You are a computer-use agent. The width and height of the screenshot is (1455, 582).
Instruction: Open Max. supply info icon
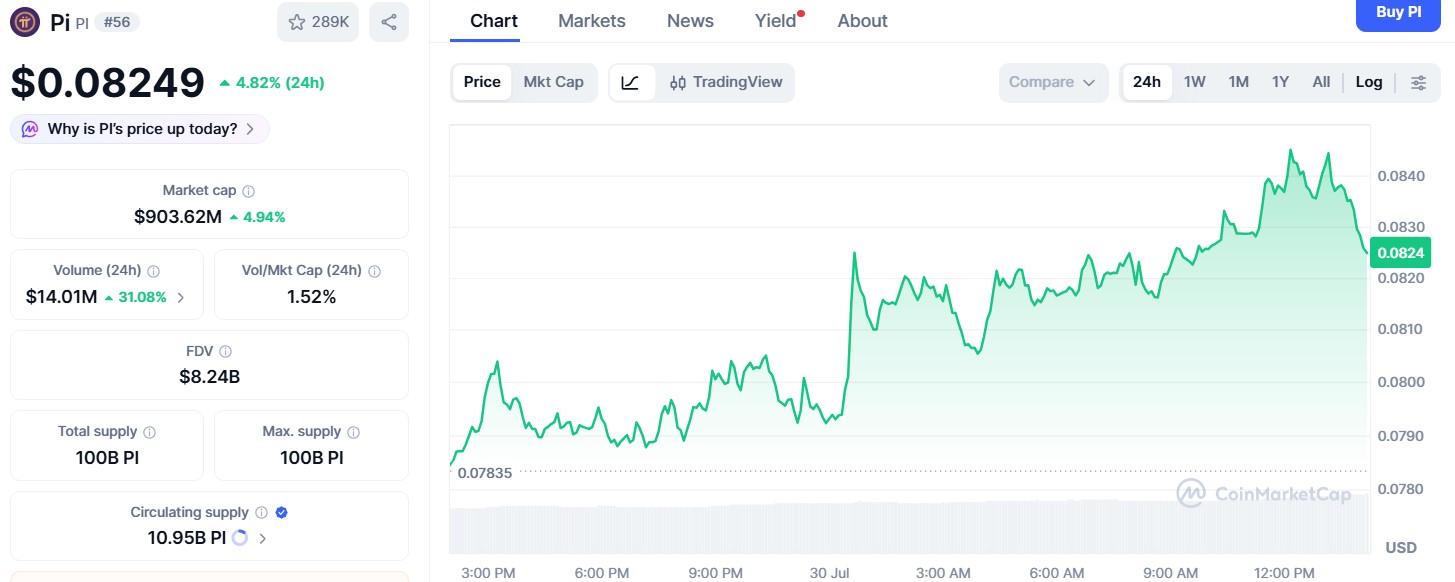tap(354, 433)
